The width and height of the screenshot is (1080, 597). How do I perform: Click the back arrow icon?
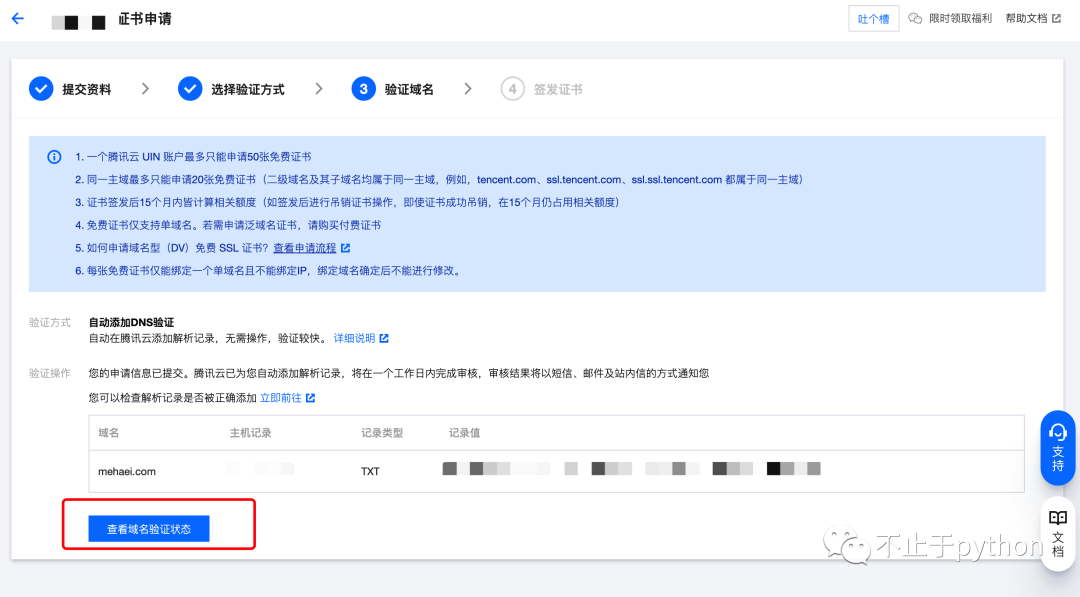pyautogui.click(x=17, y=19)
